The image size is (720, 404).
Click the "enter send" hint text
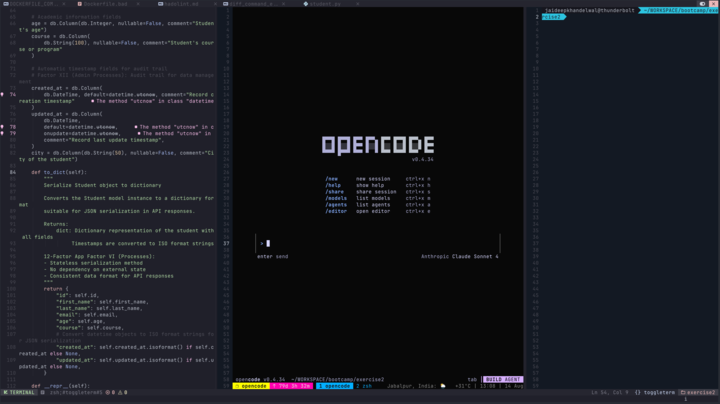[x=272, y=257]
